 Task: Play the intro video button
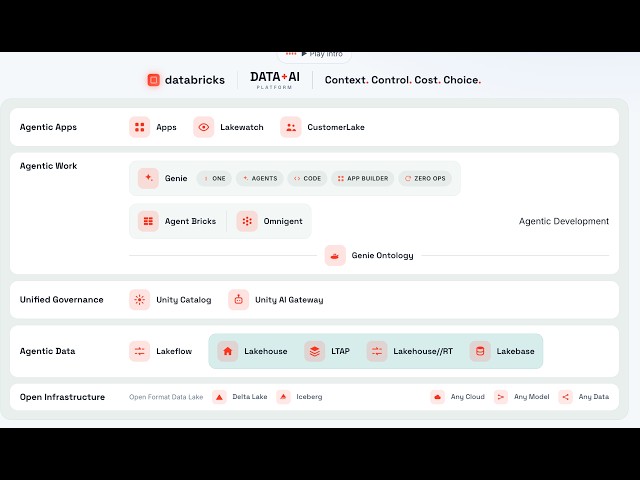coord(314,55)
